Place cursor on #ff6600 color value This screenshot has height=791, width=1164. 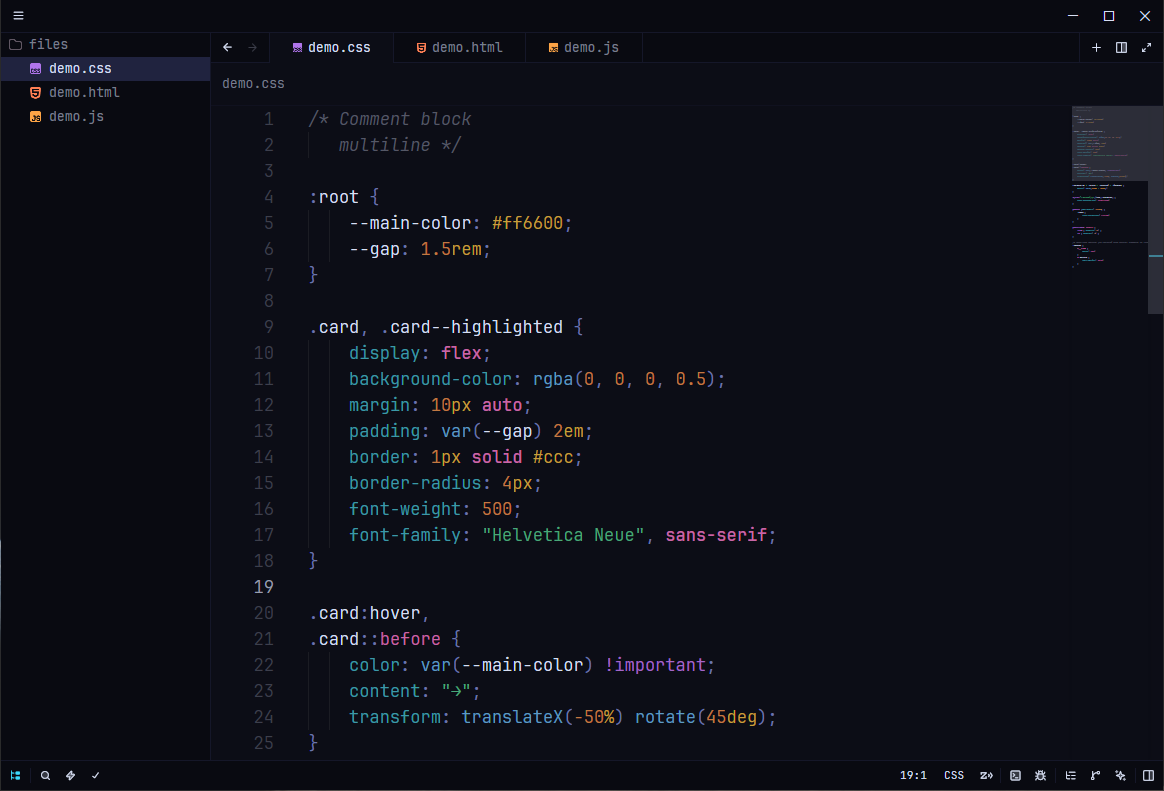(x=527, y=223)
